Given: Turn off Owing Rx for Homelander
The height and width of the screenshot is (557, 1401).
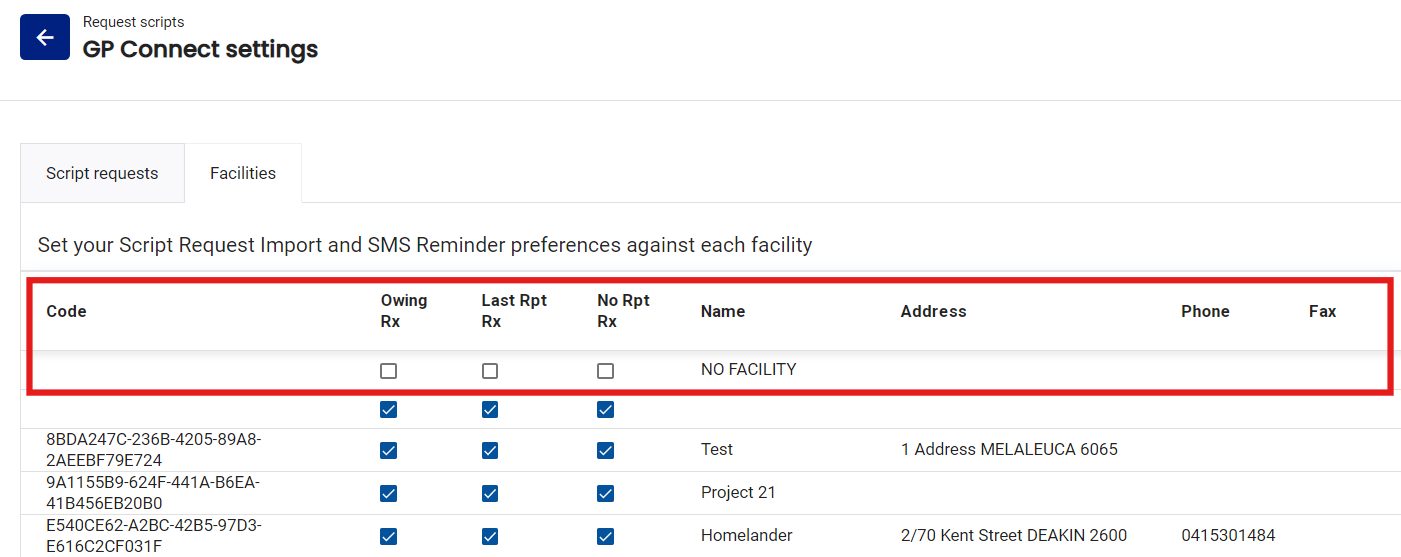Looking at the screenshot, I should point(389,537).
